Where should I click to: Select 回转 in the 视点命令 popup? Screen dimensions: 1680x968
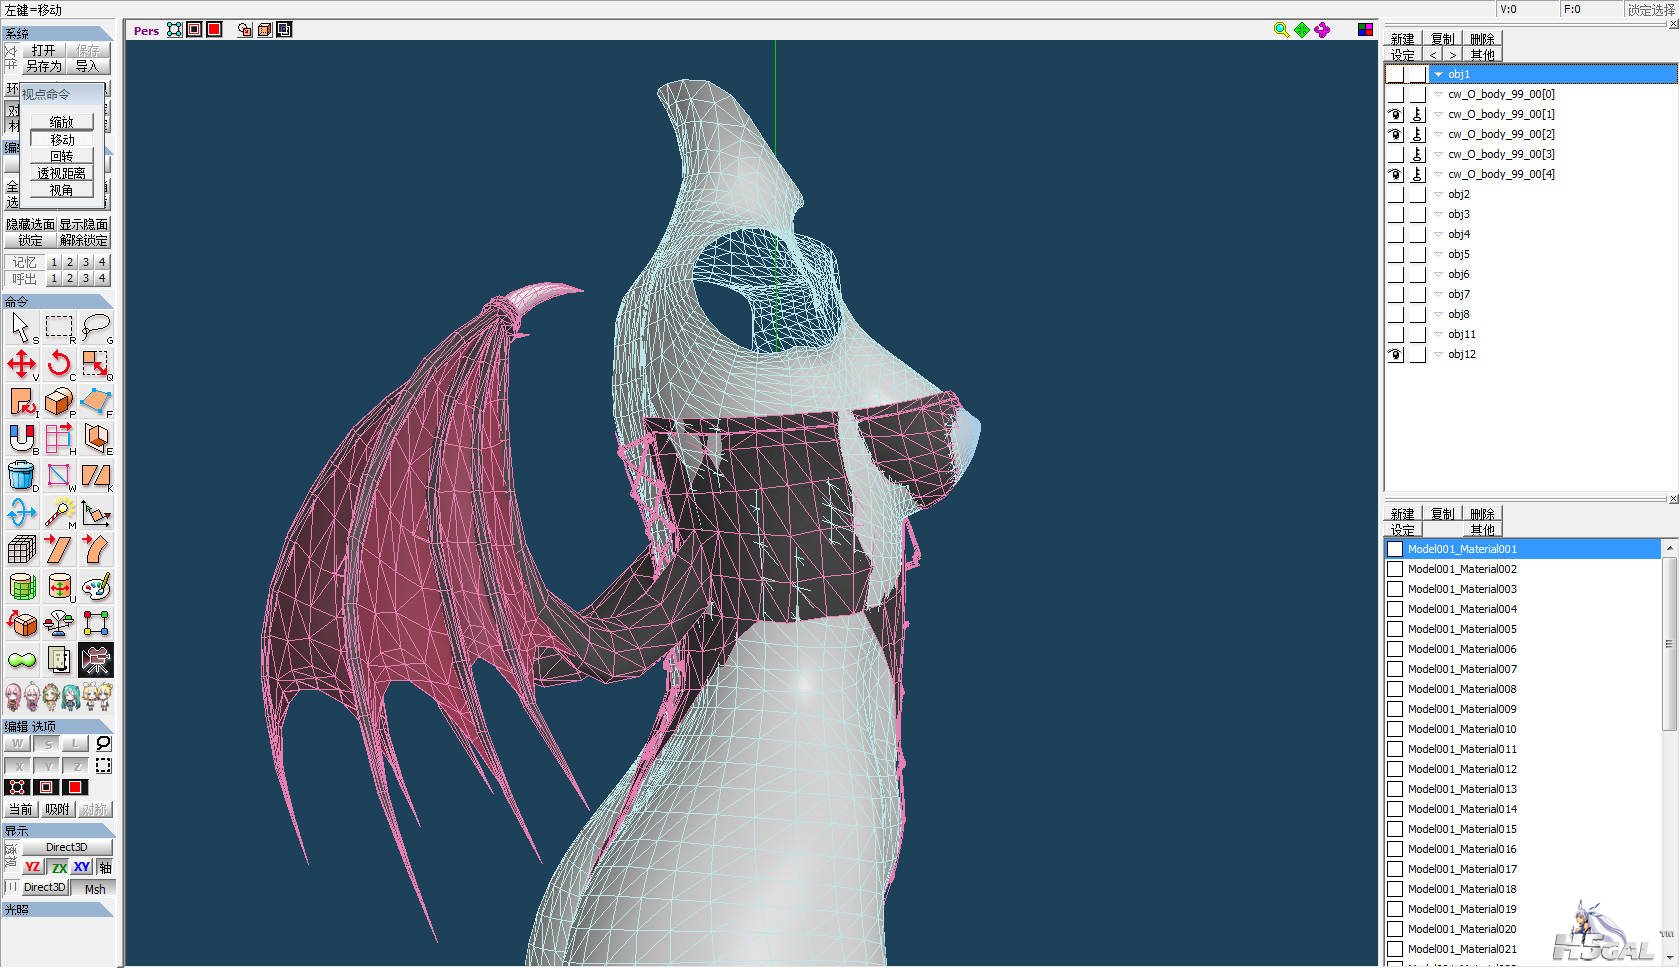point(61,156)
